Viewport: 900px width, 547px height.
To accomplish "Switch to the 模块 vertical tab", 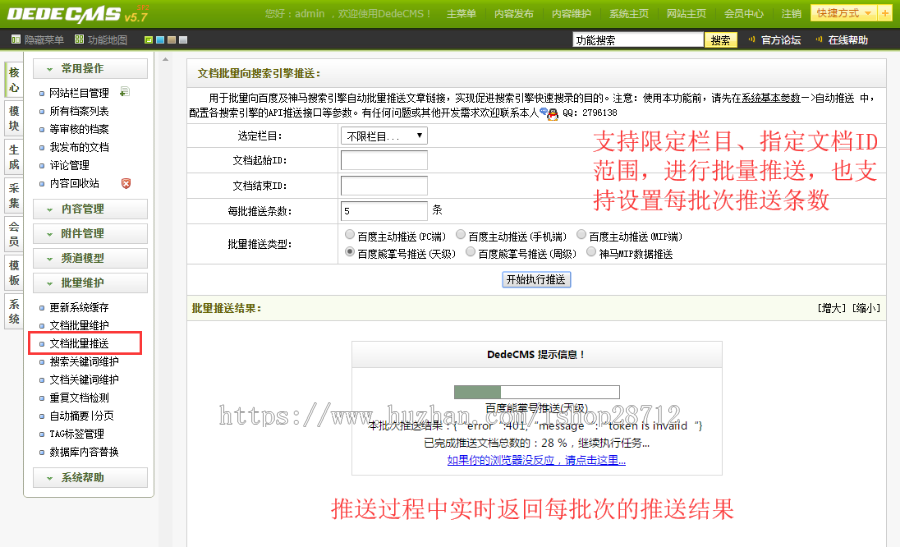I will [x=14, y=118].
